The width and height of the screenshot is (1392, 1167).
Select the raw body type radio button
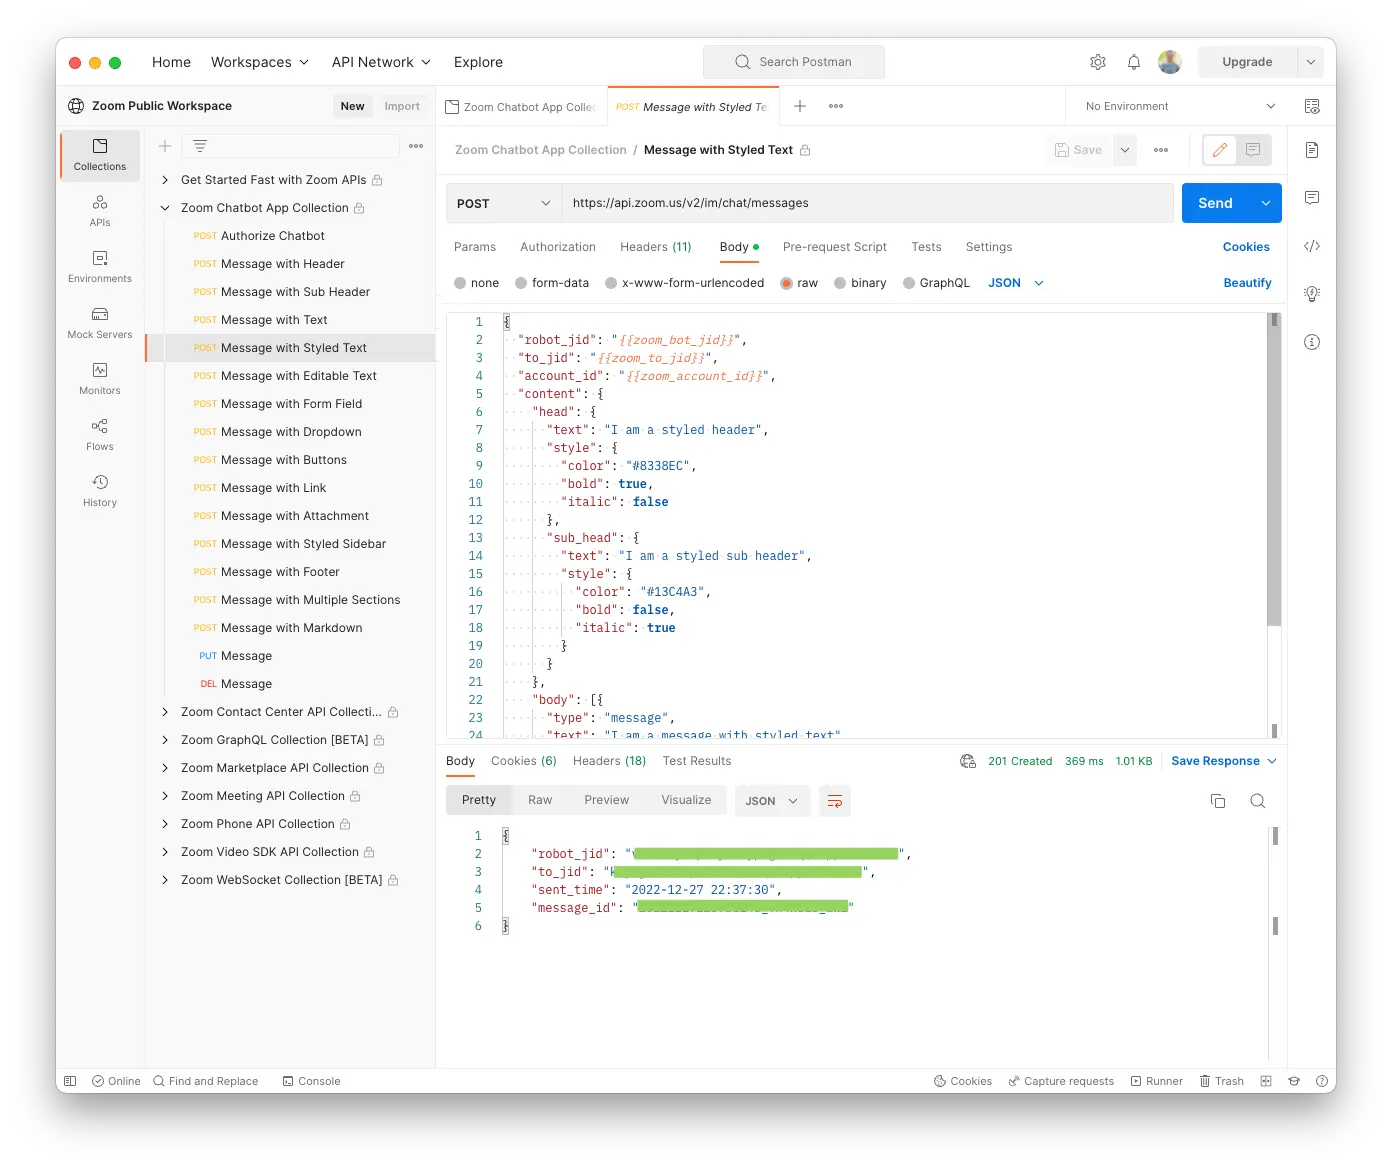(x=786, y=283)
